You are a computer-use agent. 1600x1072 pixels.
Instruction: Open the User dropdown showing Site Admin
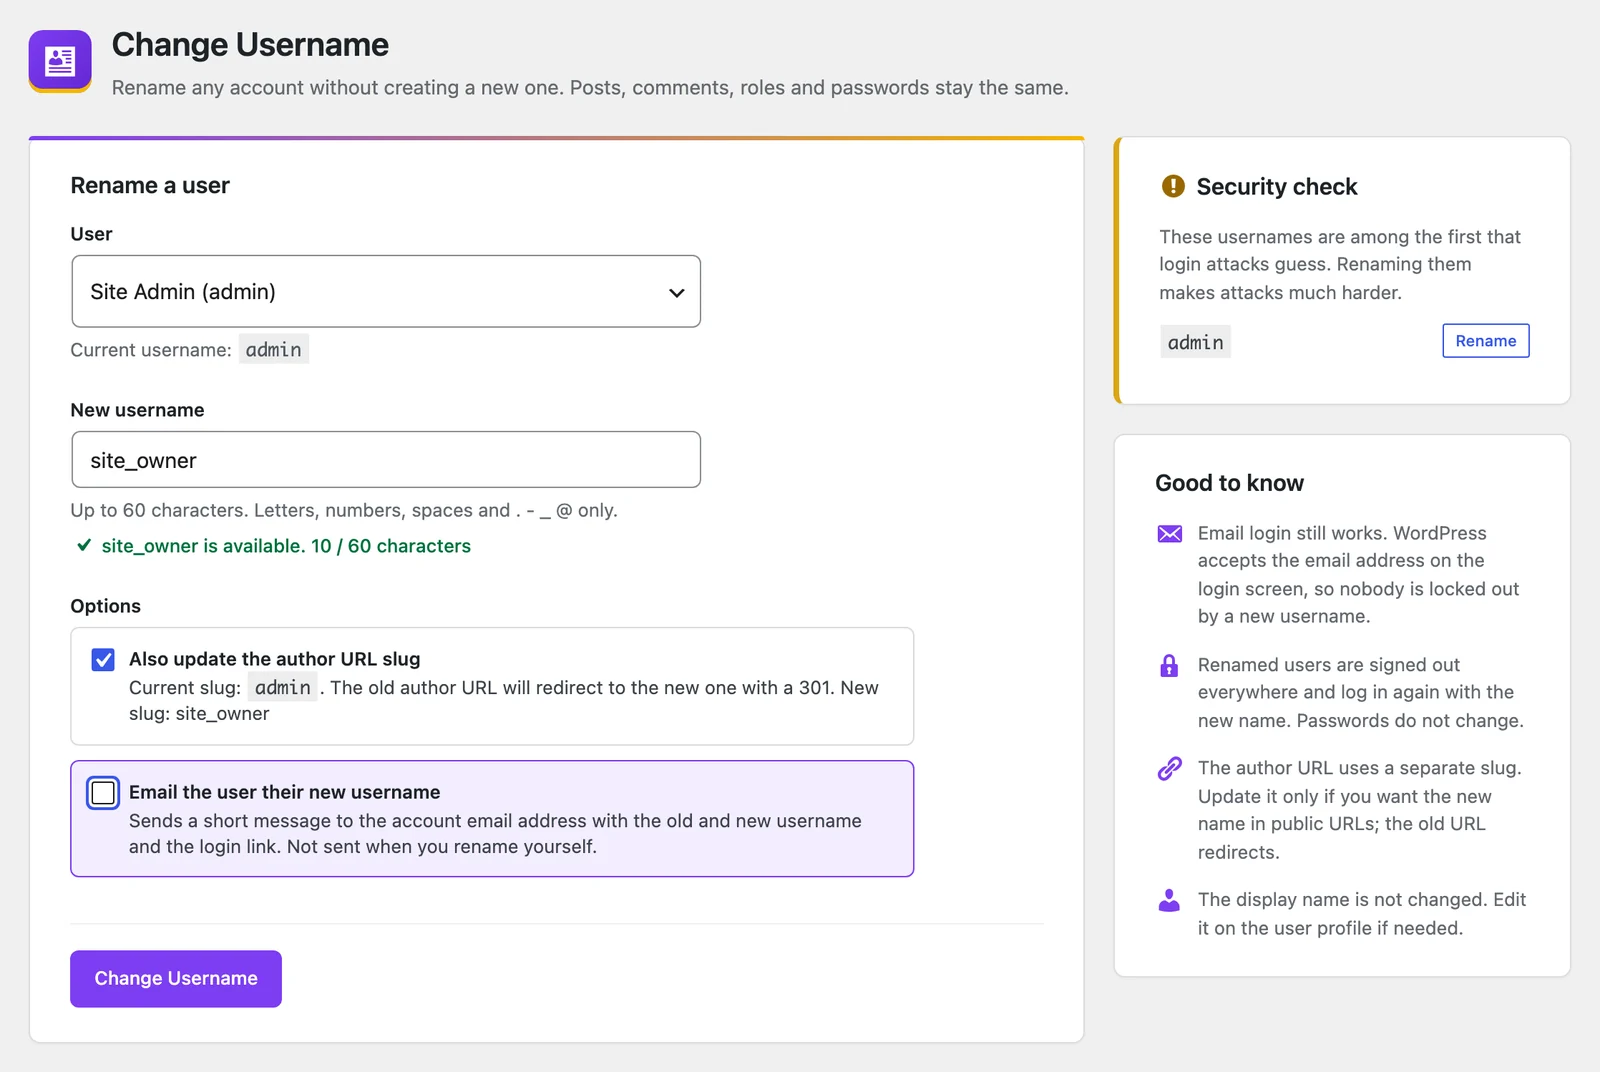coord(386,291)
